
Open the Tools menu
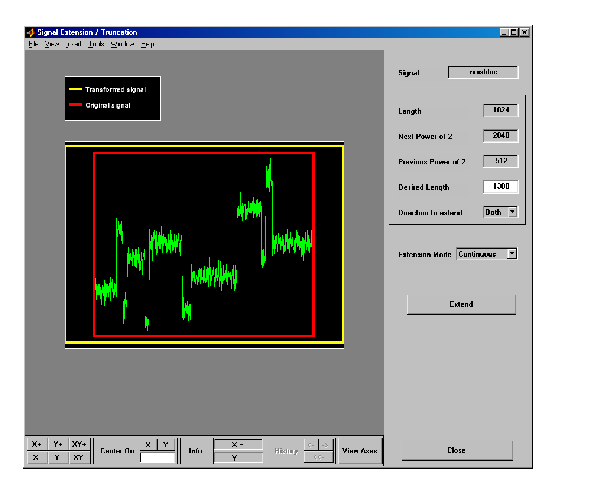coord(96,44)
